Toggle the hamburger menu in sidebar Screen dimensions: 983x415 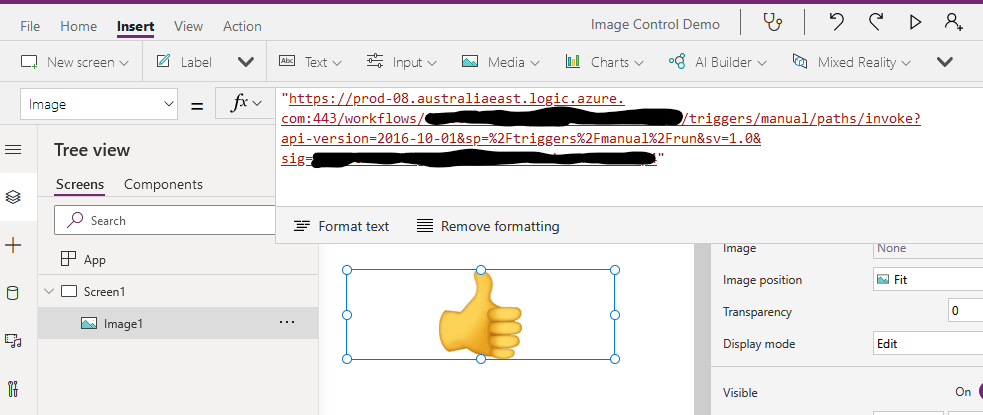pyautogui.click(x=13, y=150)
